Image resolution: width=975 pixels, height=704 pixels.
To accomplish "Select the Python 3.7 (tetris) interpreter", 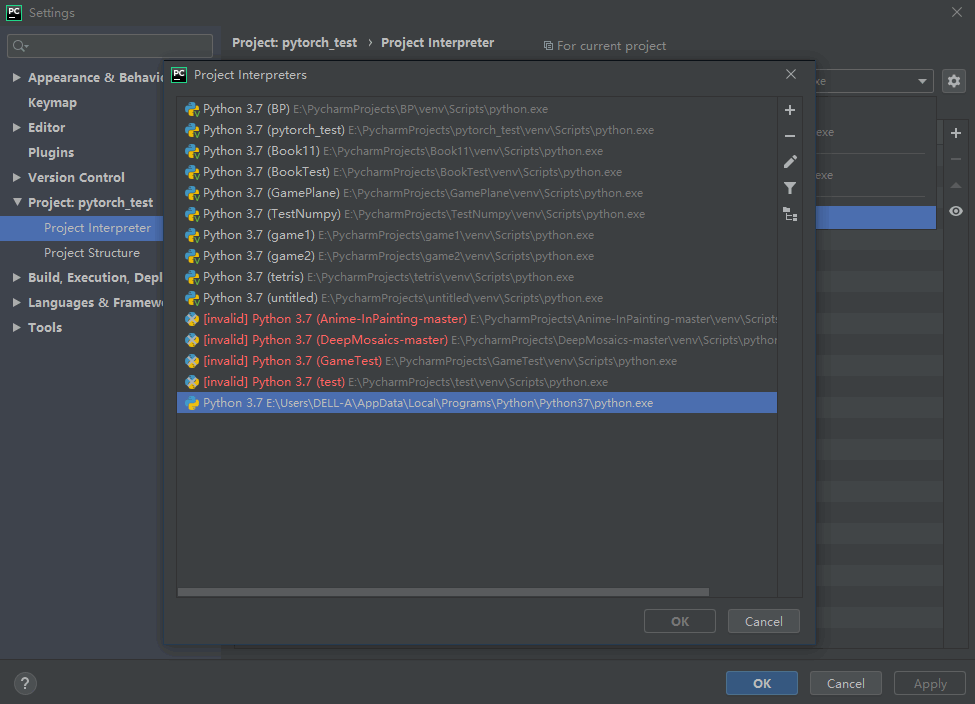I will tap(477, 277).
